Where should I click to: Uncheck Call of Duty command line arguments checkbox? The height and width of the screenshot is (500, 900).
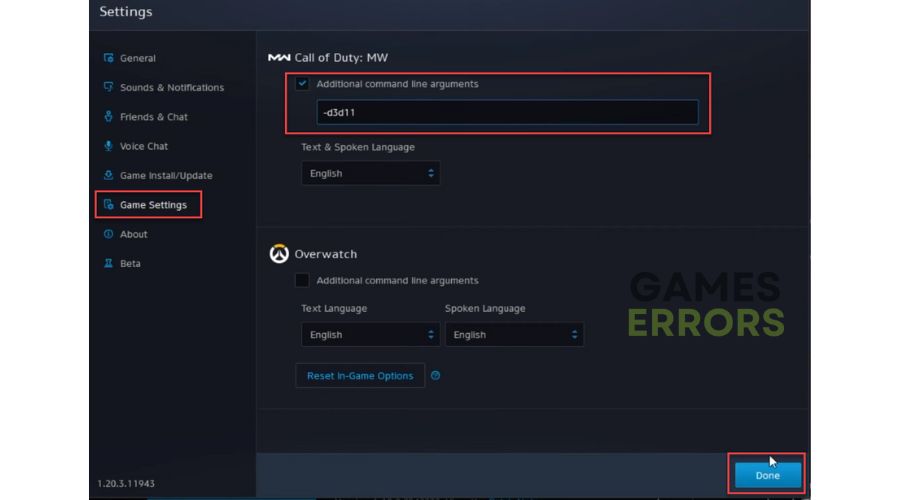302,84
